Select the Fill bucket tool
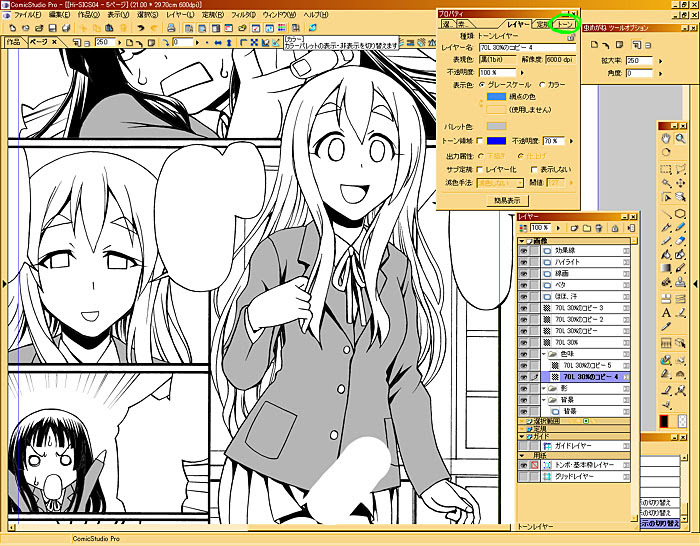Screen dimensions: 700x546 point(666,255)
